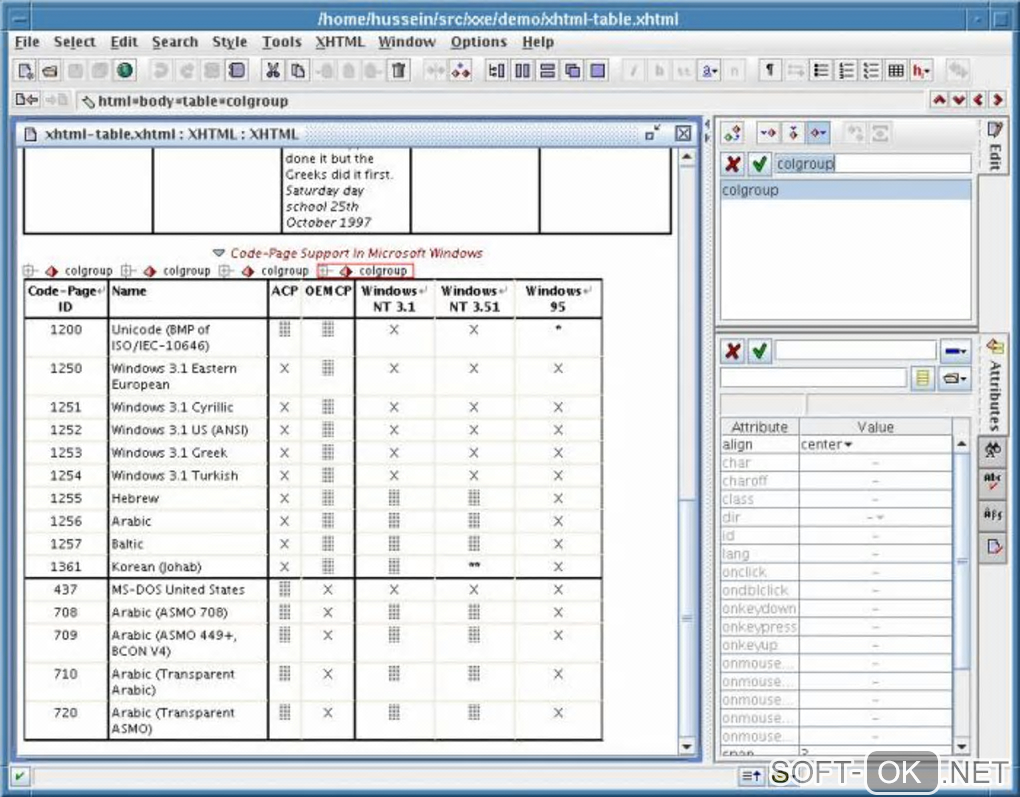Viewport: 1020px width, 797px height.
Task: Click the Convert element icon in toolbar
Action: pyautogui.click(x=461, y=70)
